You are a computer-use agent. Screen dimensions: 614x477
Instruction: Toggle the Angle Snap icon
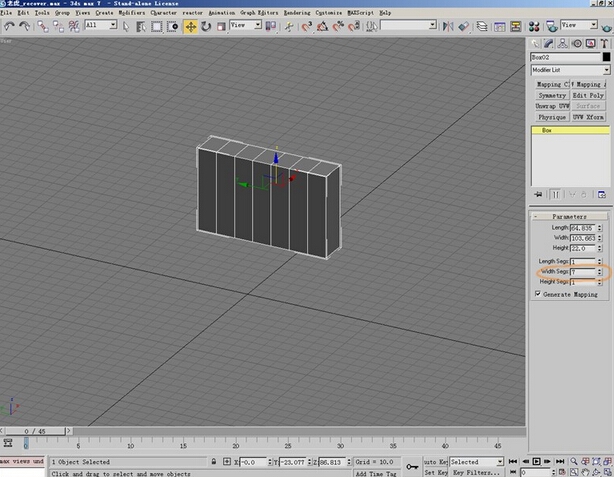pyautogui.click(x=322, y=26)
